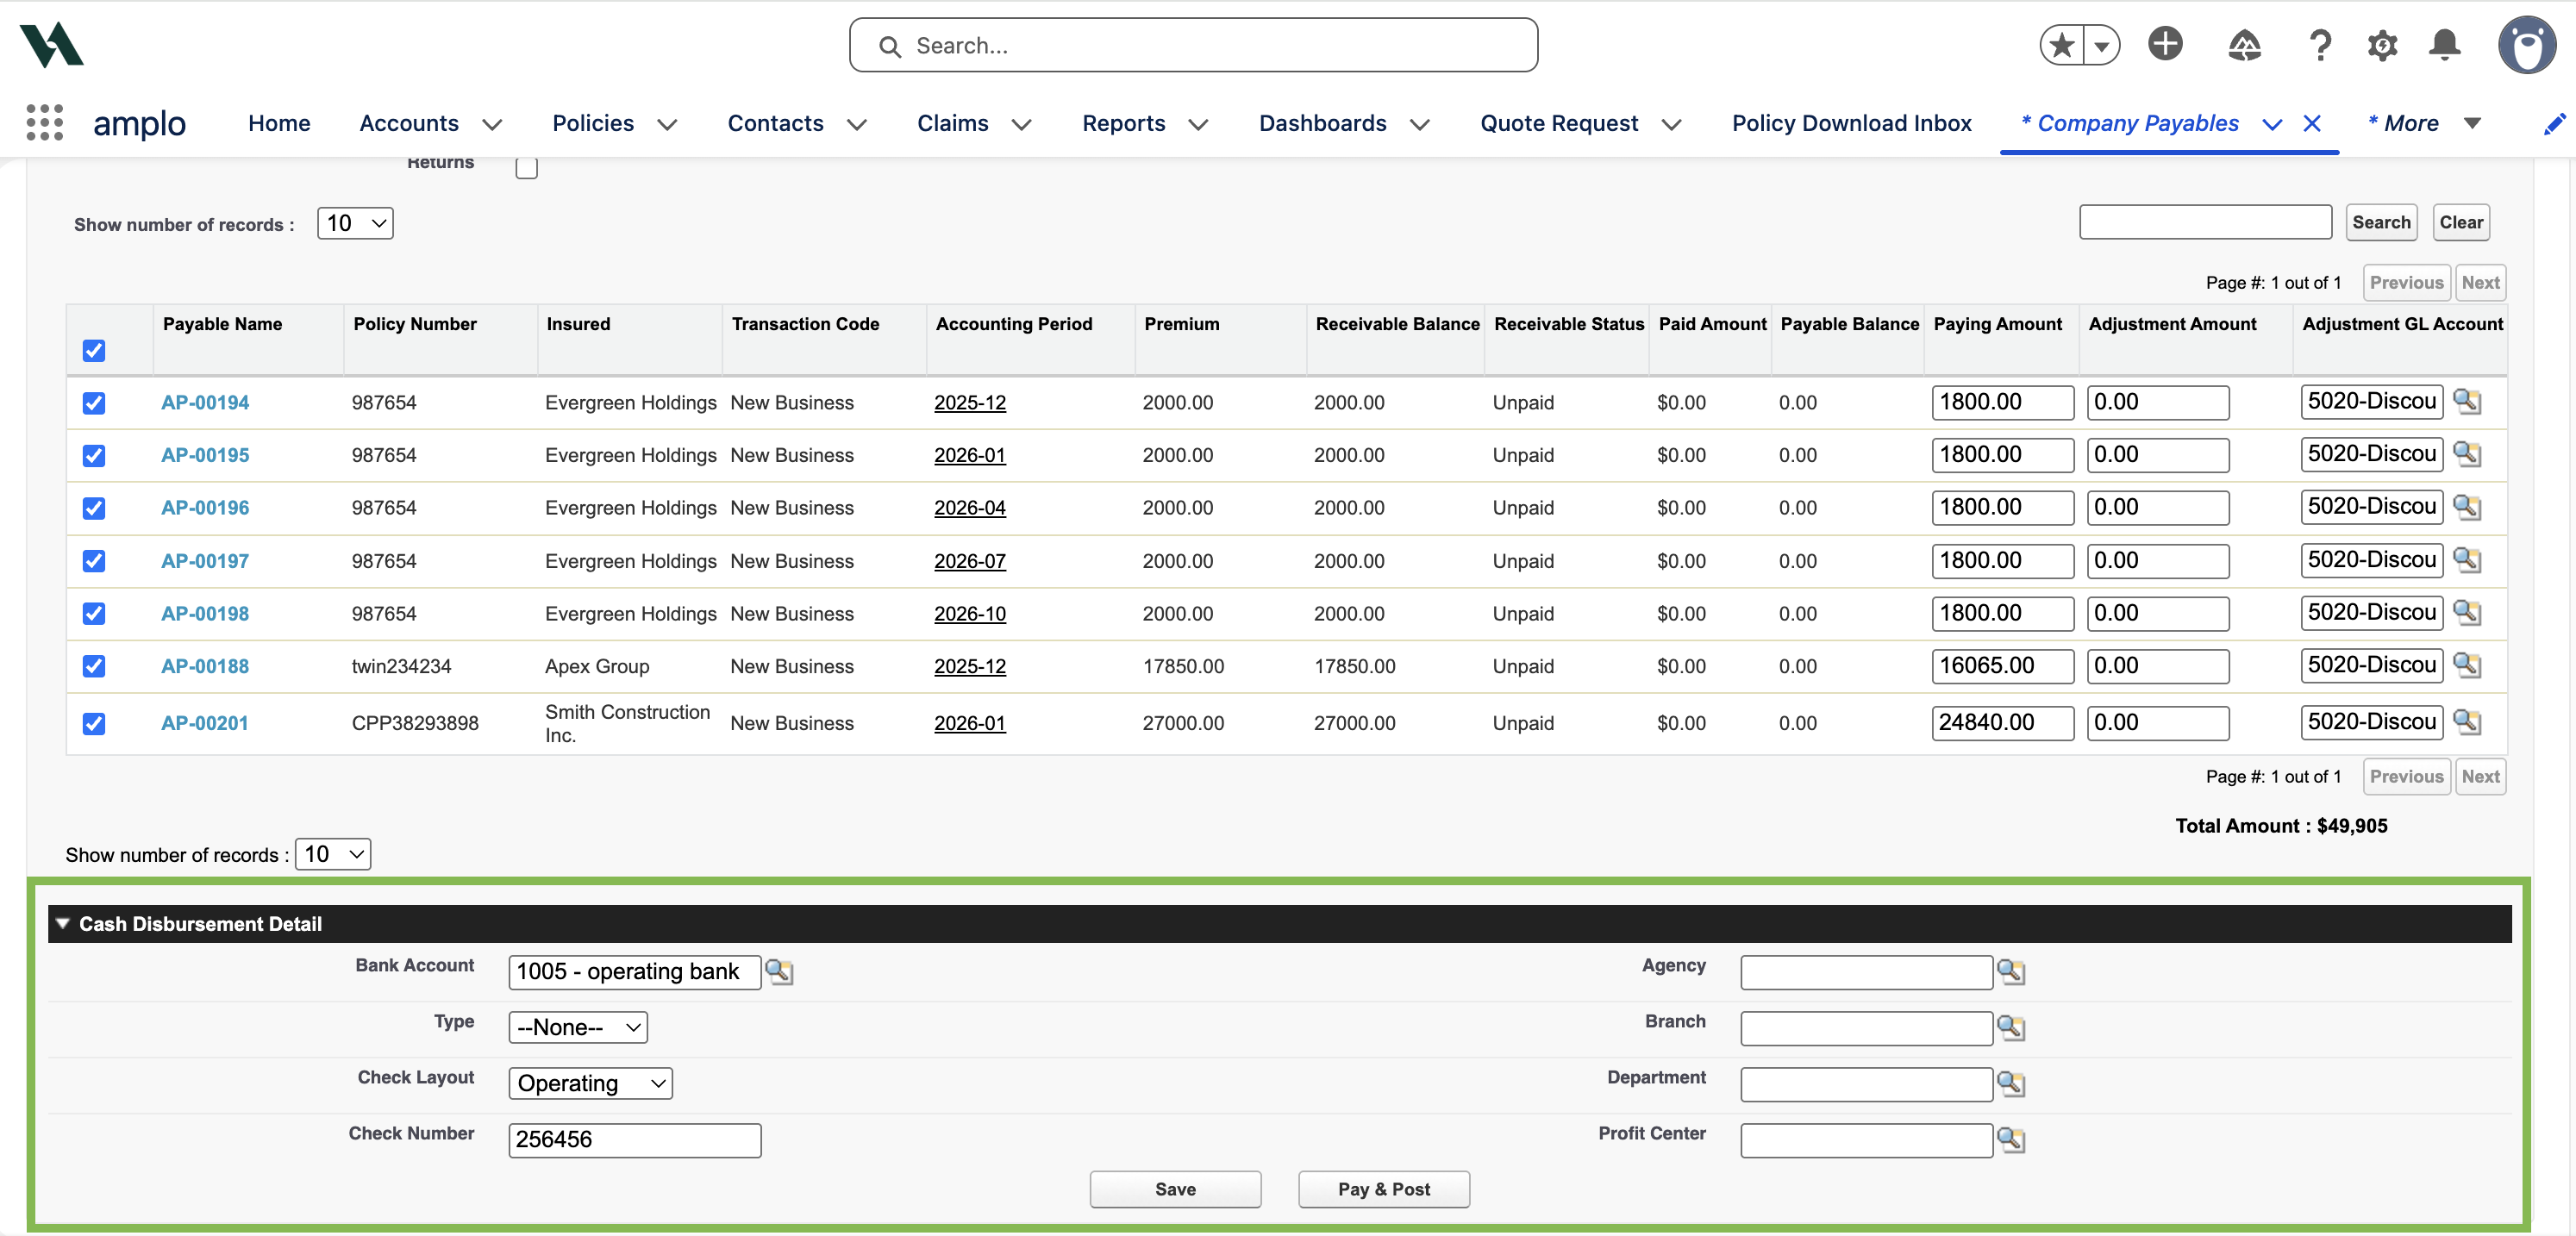
Task: Uncheck the AP-00198 row checkbox
Action: tap(94, 614)
